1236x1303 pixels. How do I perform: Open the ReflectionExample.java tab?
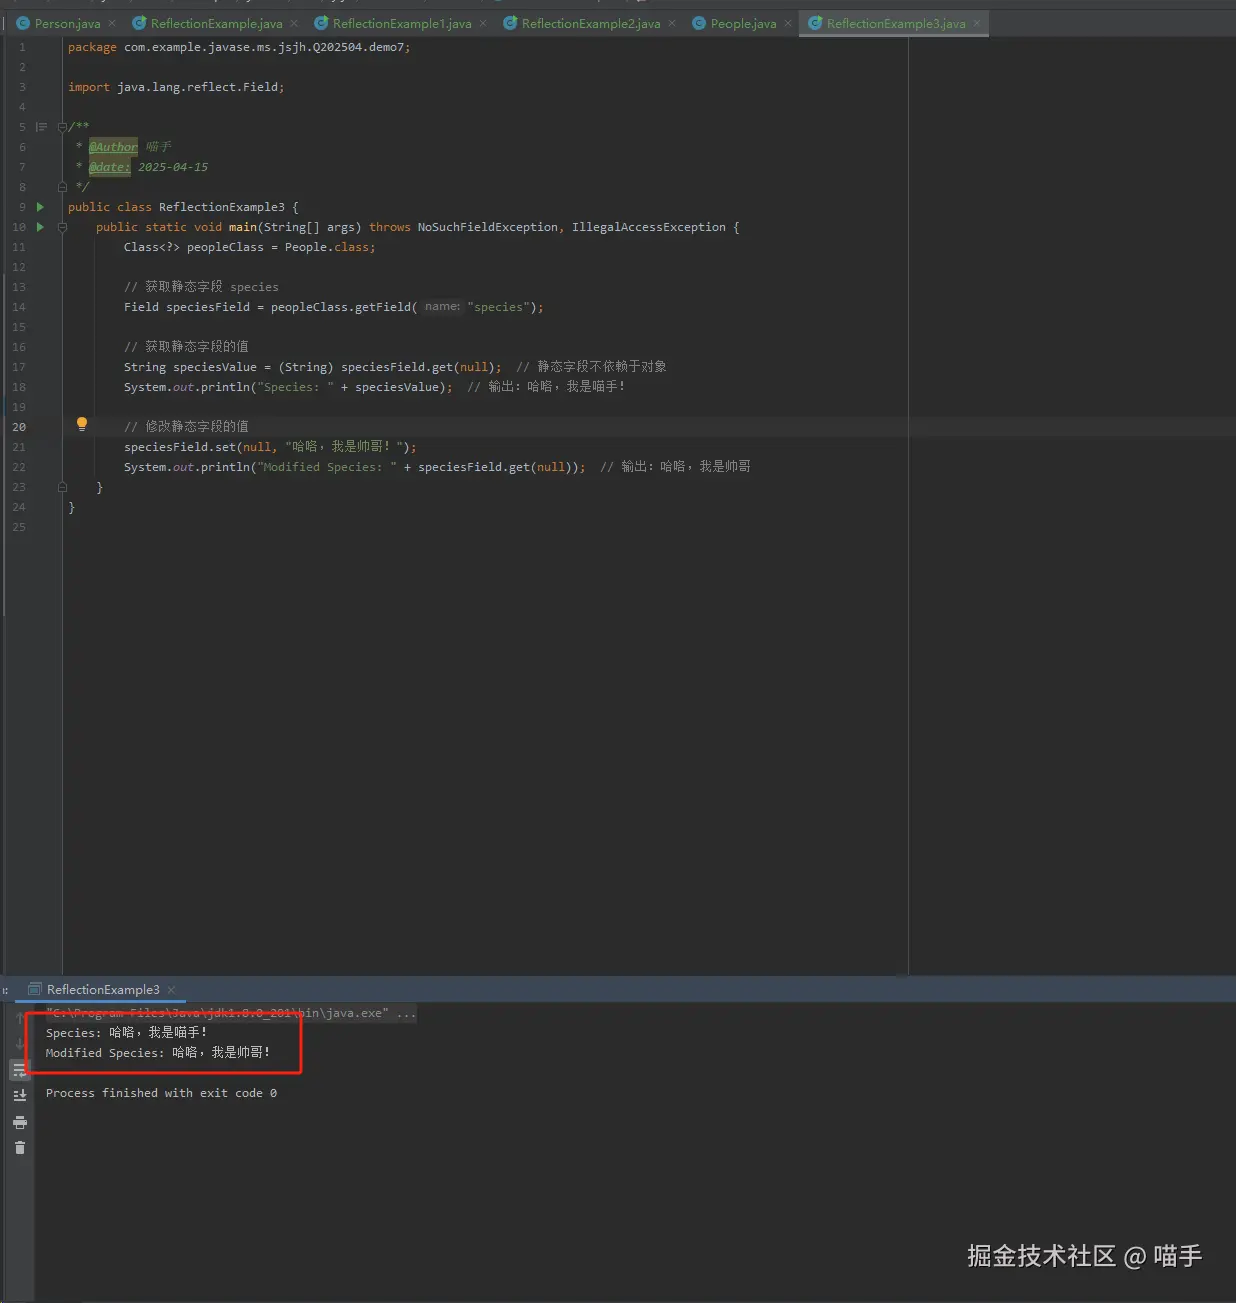[x=216, y=23]
